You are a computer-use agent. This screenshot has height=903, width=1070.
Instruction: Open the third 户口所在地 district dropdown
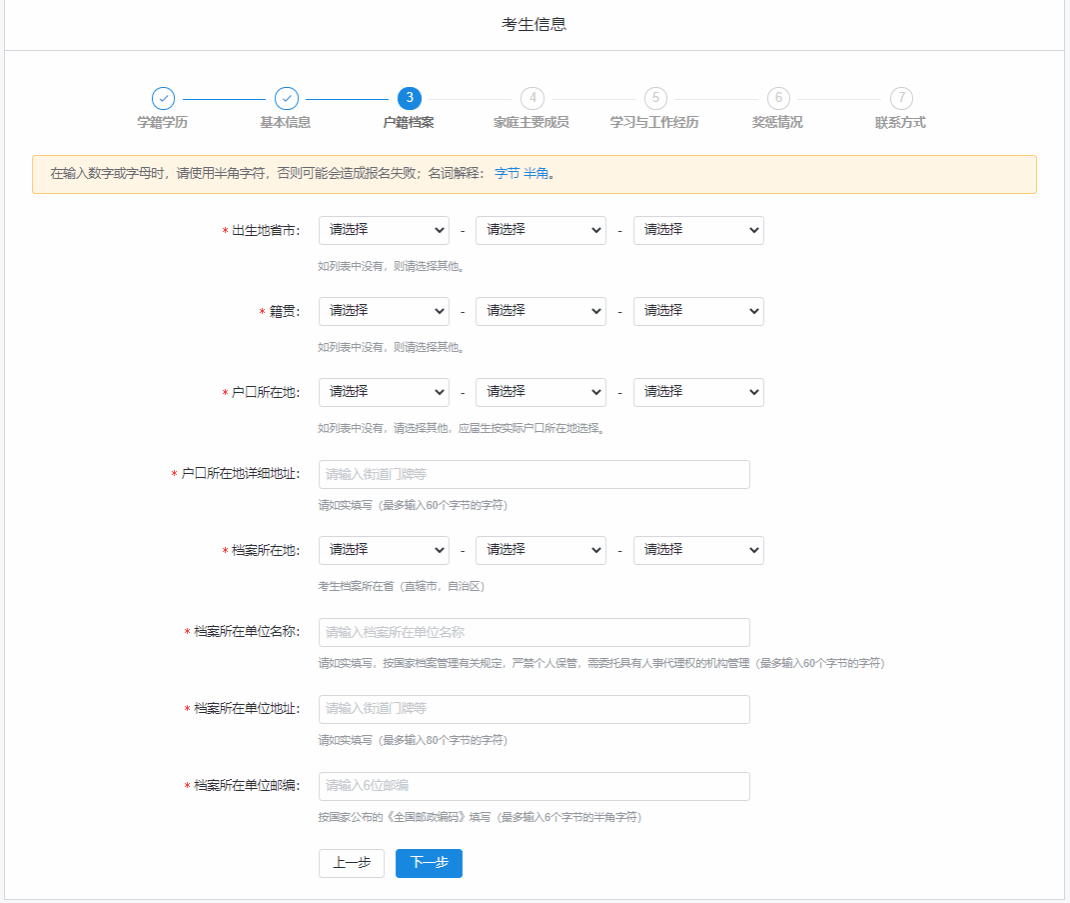click(698, 392)
